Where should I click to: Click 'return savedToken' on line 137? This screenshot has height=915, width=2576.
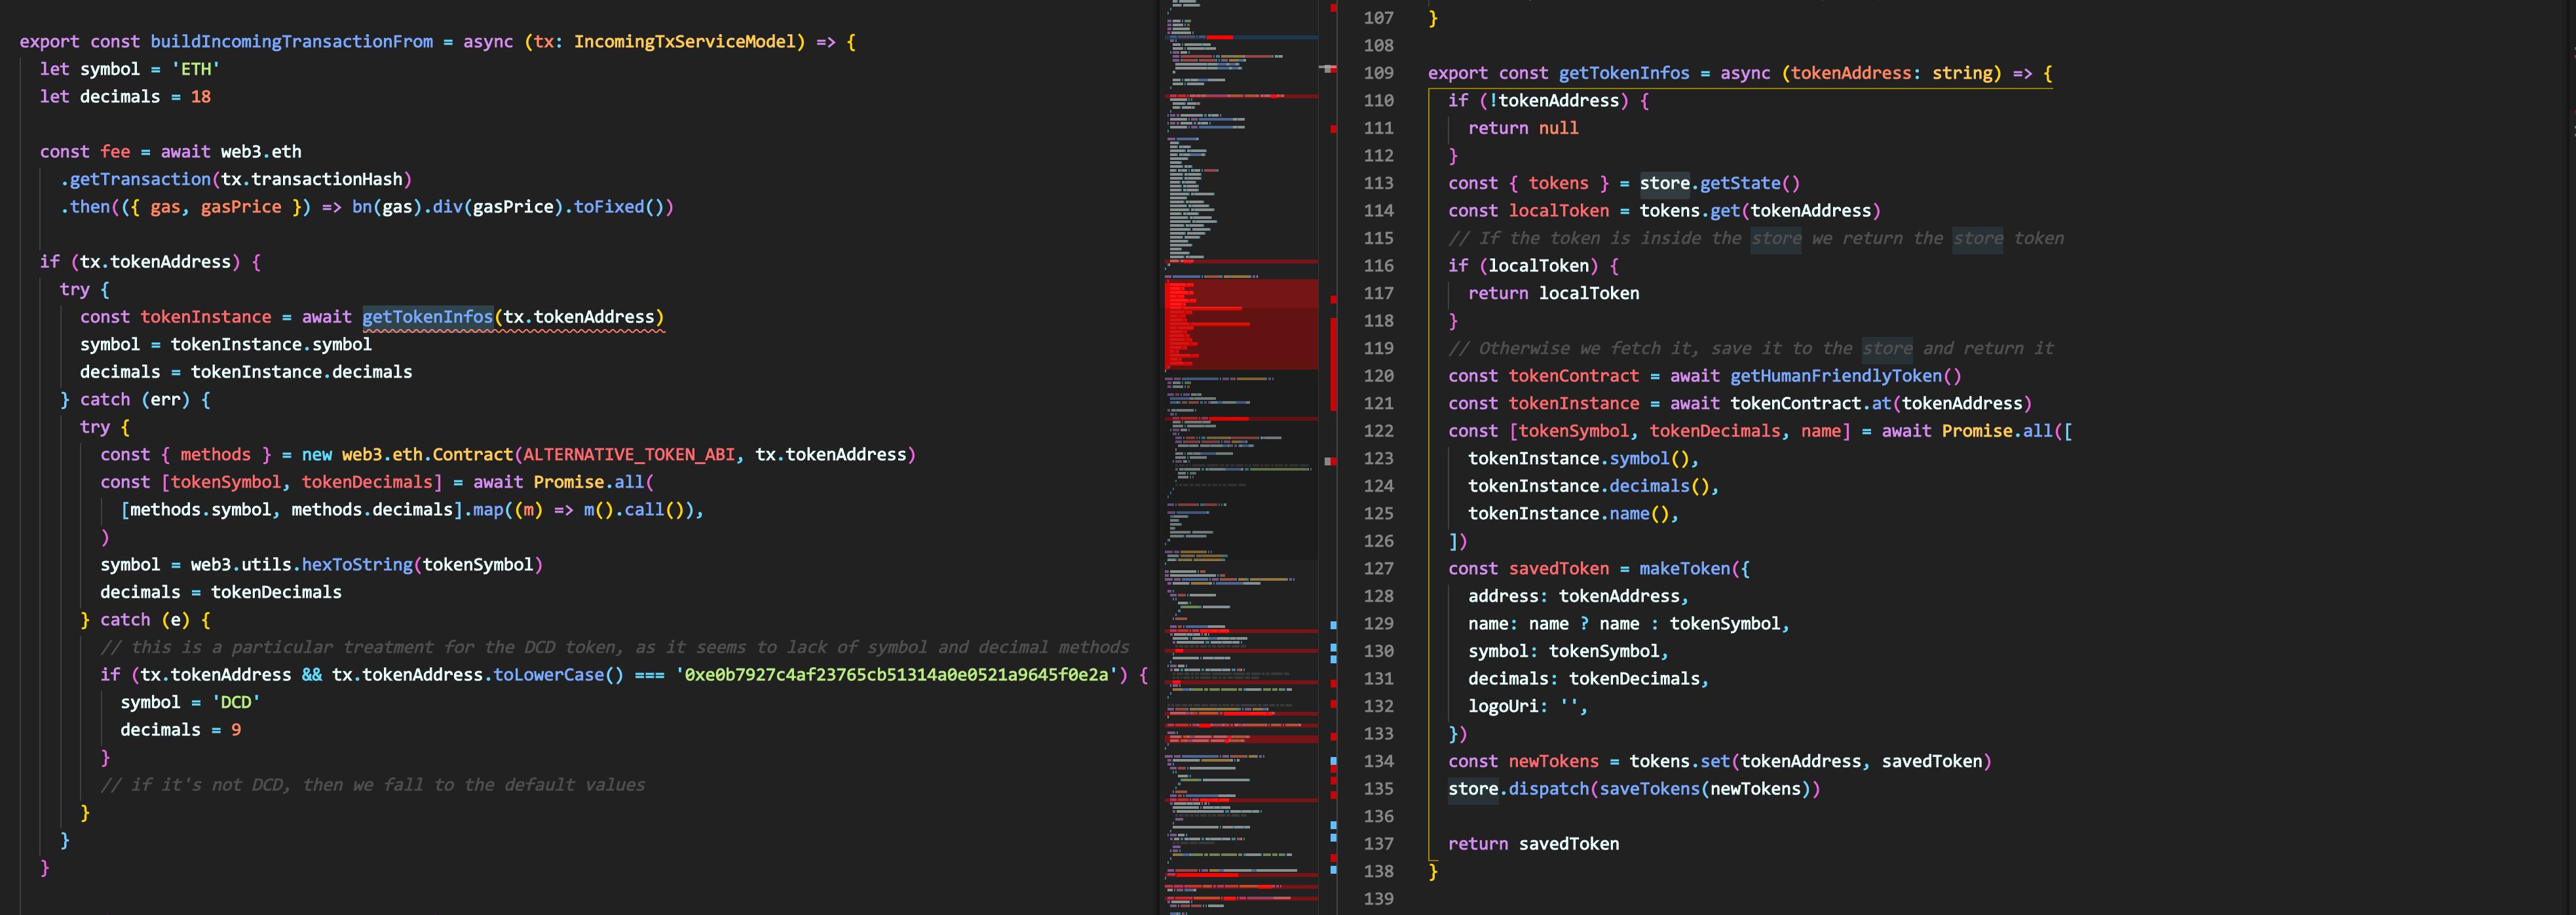pos(1533,844)
